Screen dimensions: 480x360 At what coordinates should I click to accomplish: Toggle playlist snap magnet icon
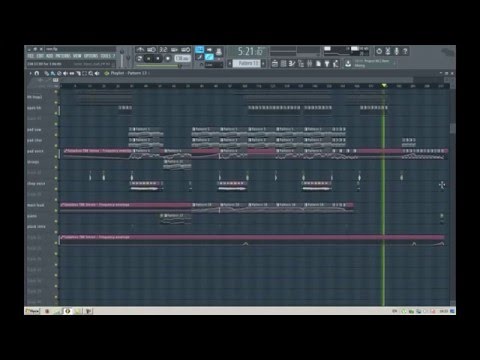click(37, 73)
